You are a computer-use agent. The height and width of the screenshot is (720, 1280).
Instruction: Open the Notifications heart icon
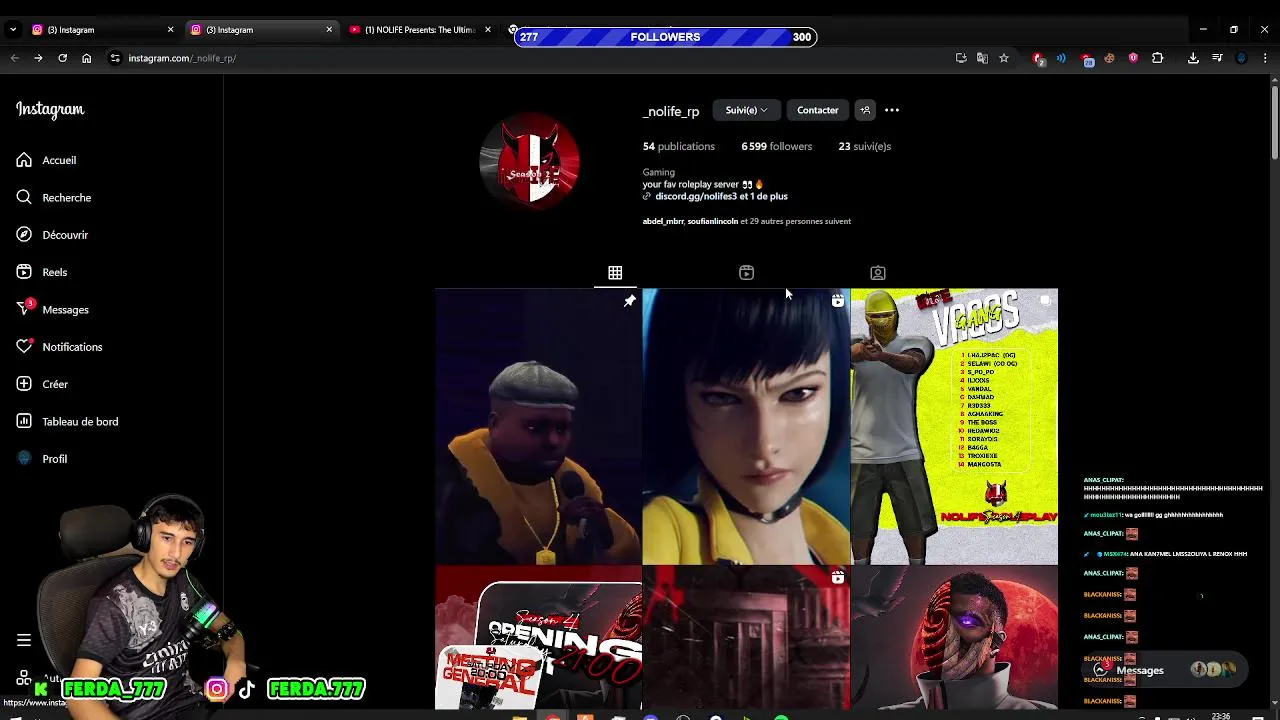tap(24, 346)
